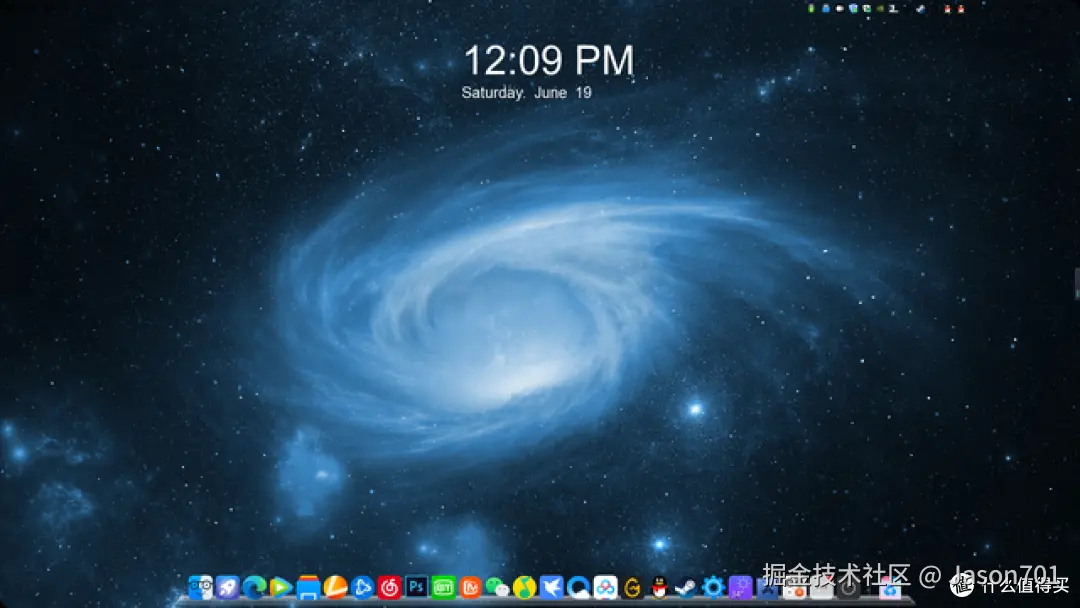Click the 12:09 PM clock widget
This screenshot has width=1080, height=608.
548,60
